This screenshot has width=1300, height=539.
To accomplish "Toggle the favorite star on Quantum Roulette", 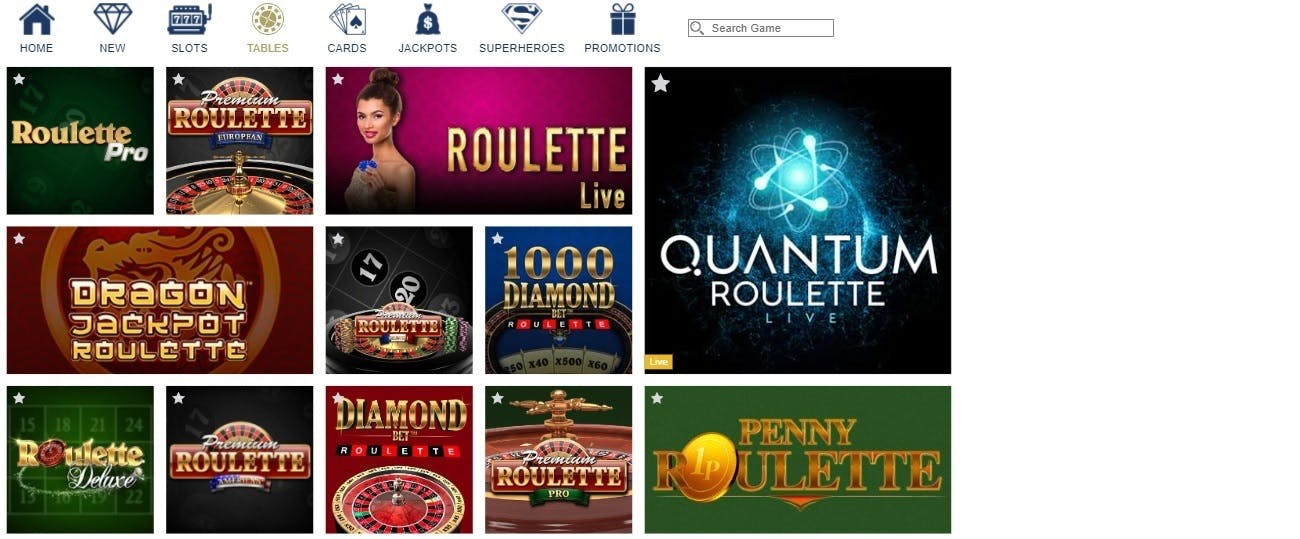I will coord(660,83).
